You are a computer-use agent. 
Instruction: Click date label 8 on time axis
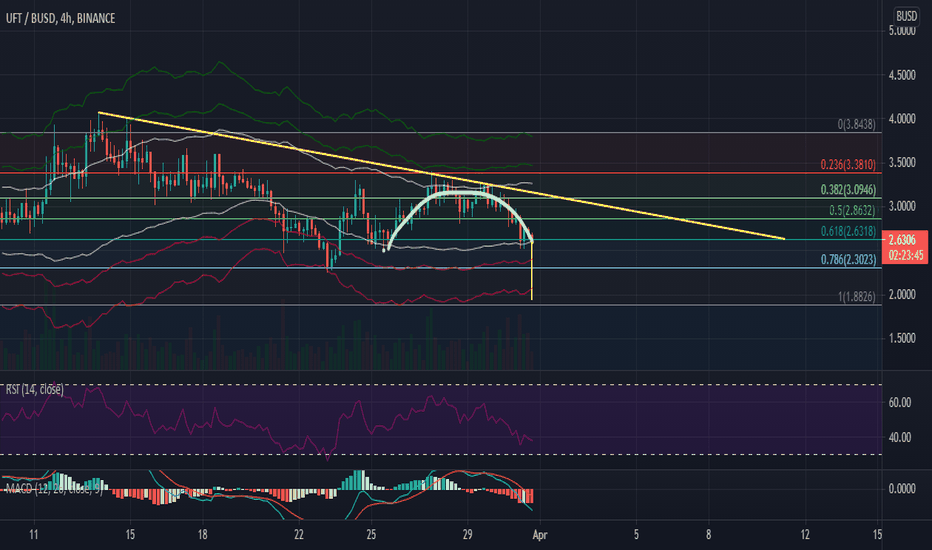tap(709, 535)
